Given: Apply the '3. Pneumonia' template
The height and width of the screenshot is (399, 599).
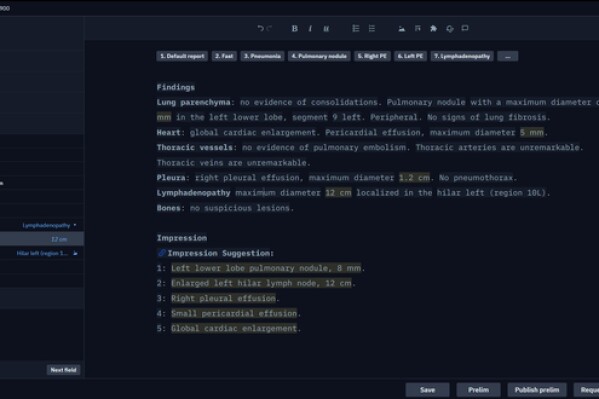Looking at the screenshot, I should click(x=262, y=56).
